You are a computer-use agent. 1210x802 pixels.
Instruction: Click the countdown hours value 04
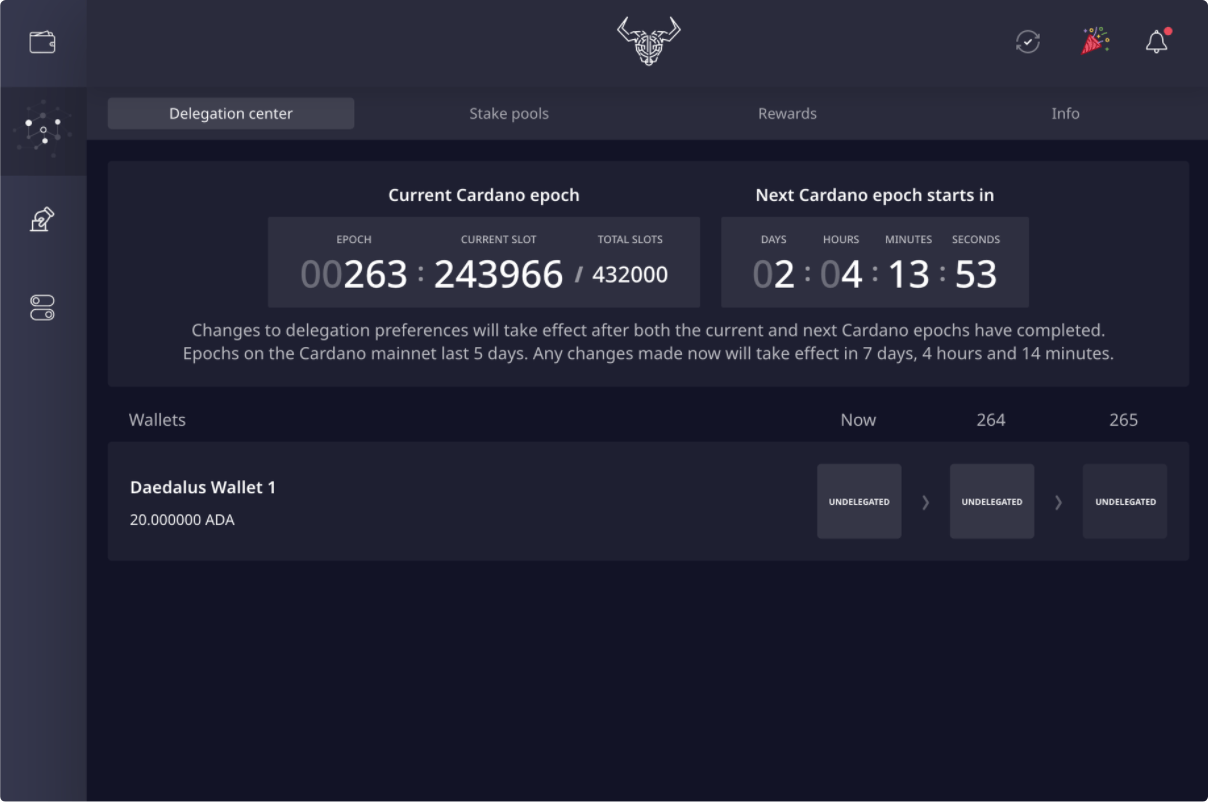(841, 274)
